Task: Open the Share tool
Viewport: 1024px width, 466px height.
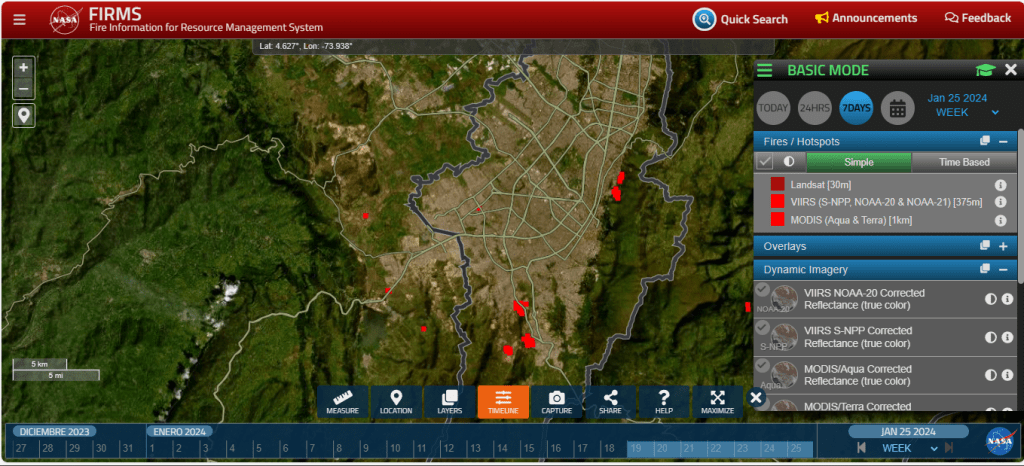Action: (x=611, y=401)
